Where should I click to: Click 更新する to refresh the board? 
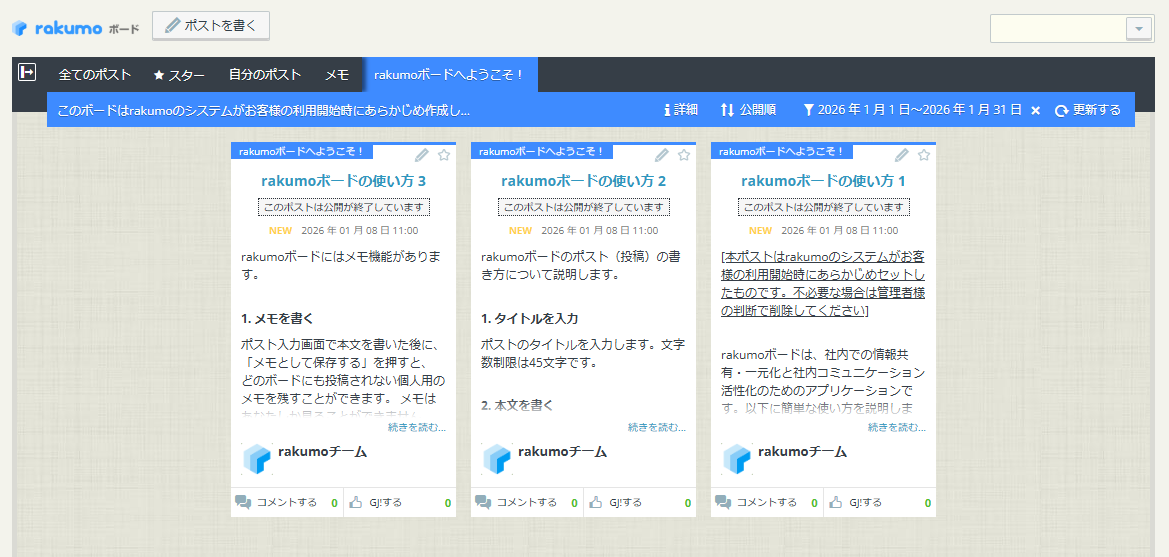click(x=1088, y=110)
